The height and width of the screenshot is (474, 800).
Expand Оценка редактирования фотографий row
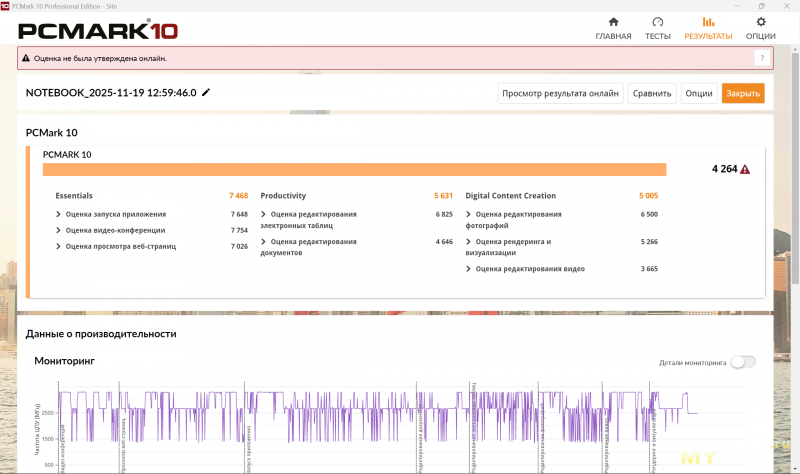(469, 214)
